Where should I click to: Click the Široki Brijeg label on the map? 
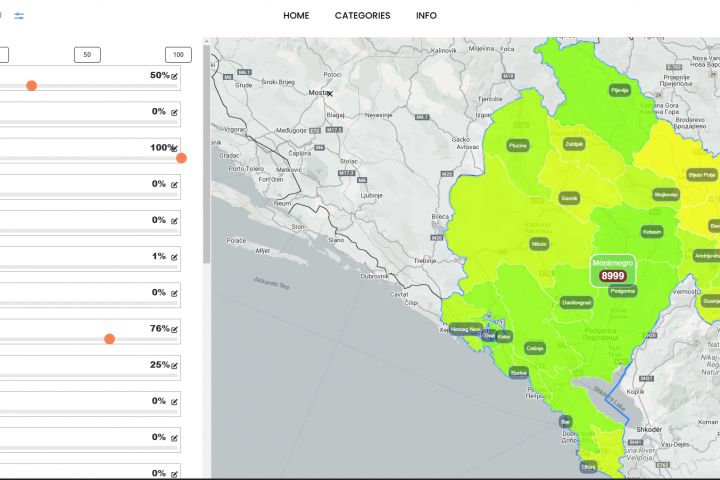click(278, 82)
